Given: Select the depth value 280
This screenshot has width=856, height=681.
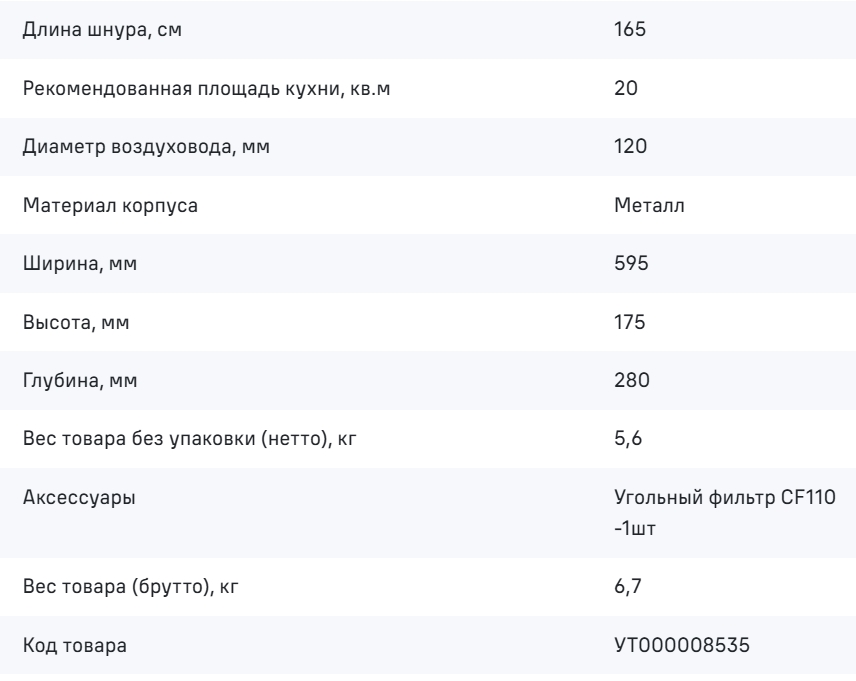Looking at the screenshot, I should (632, 380).
